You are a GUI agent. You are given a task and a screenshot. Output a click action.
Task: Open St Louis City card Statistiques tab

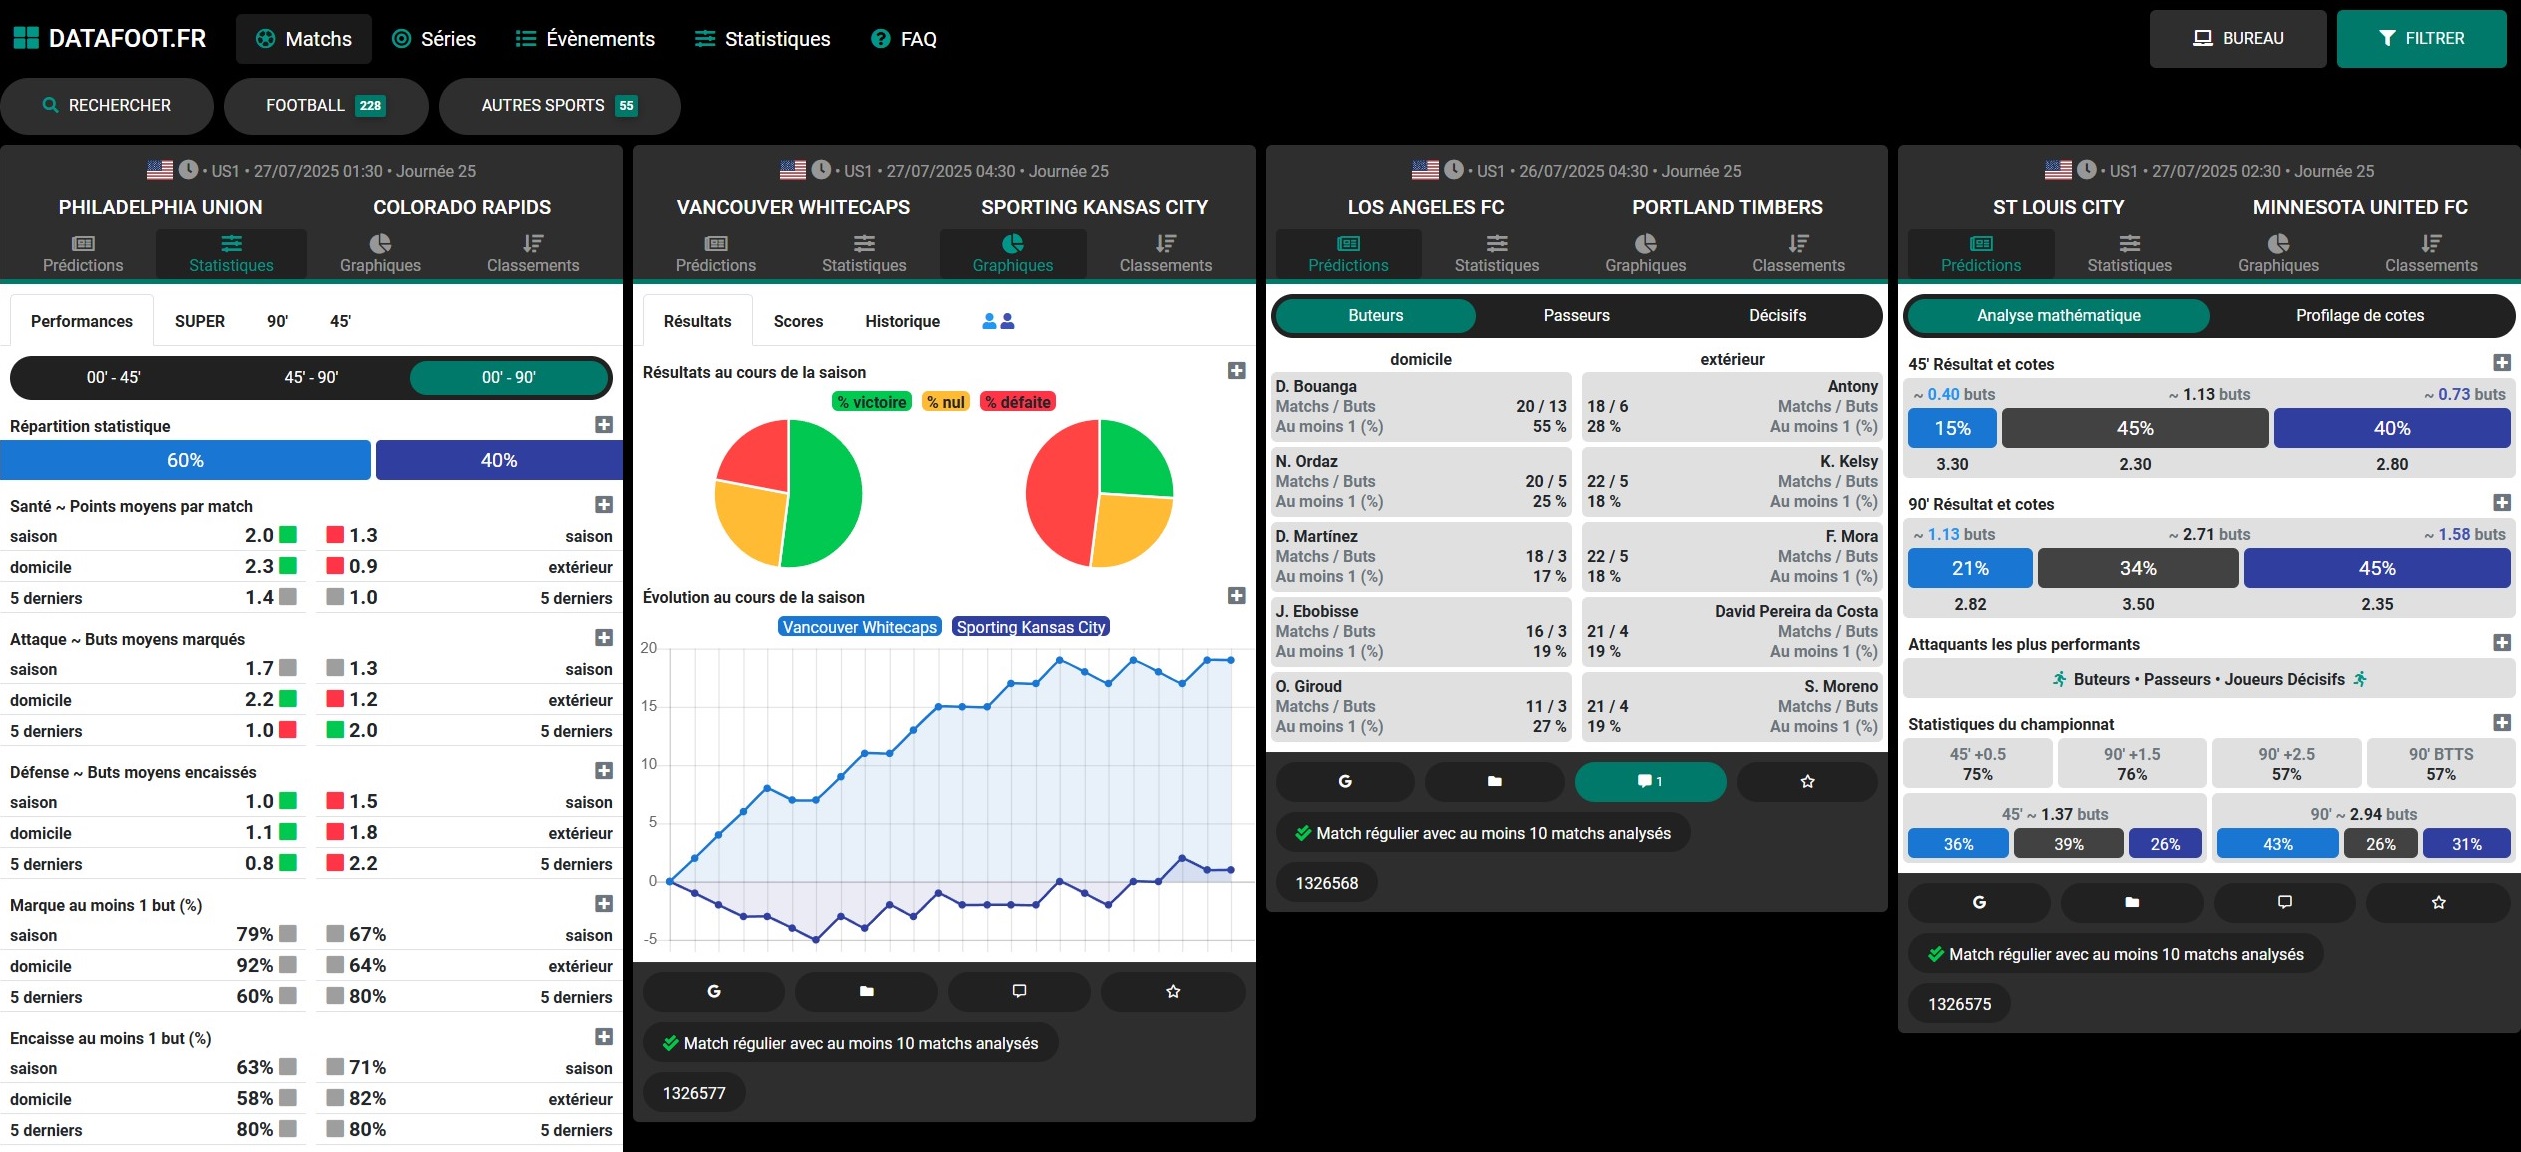click(2130, 253)
